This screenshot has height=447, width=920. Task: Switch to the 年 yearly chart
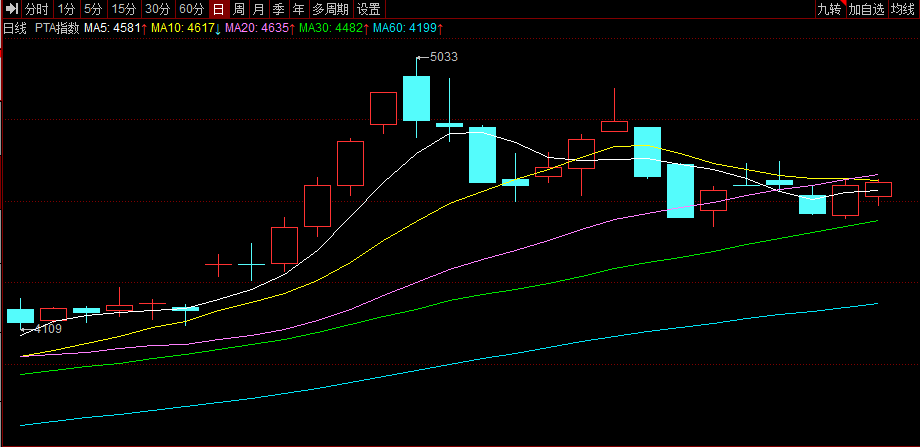pos(299,9)
